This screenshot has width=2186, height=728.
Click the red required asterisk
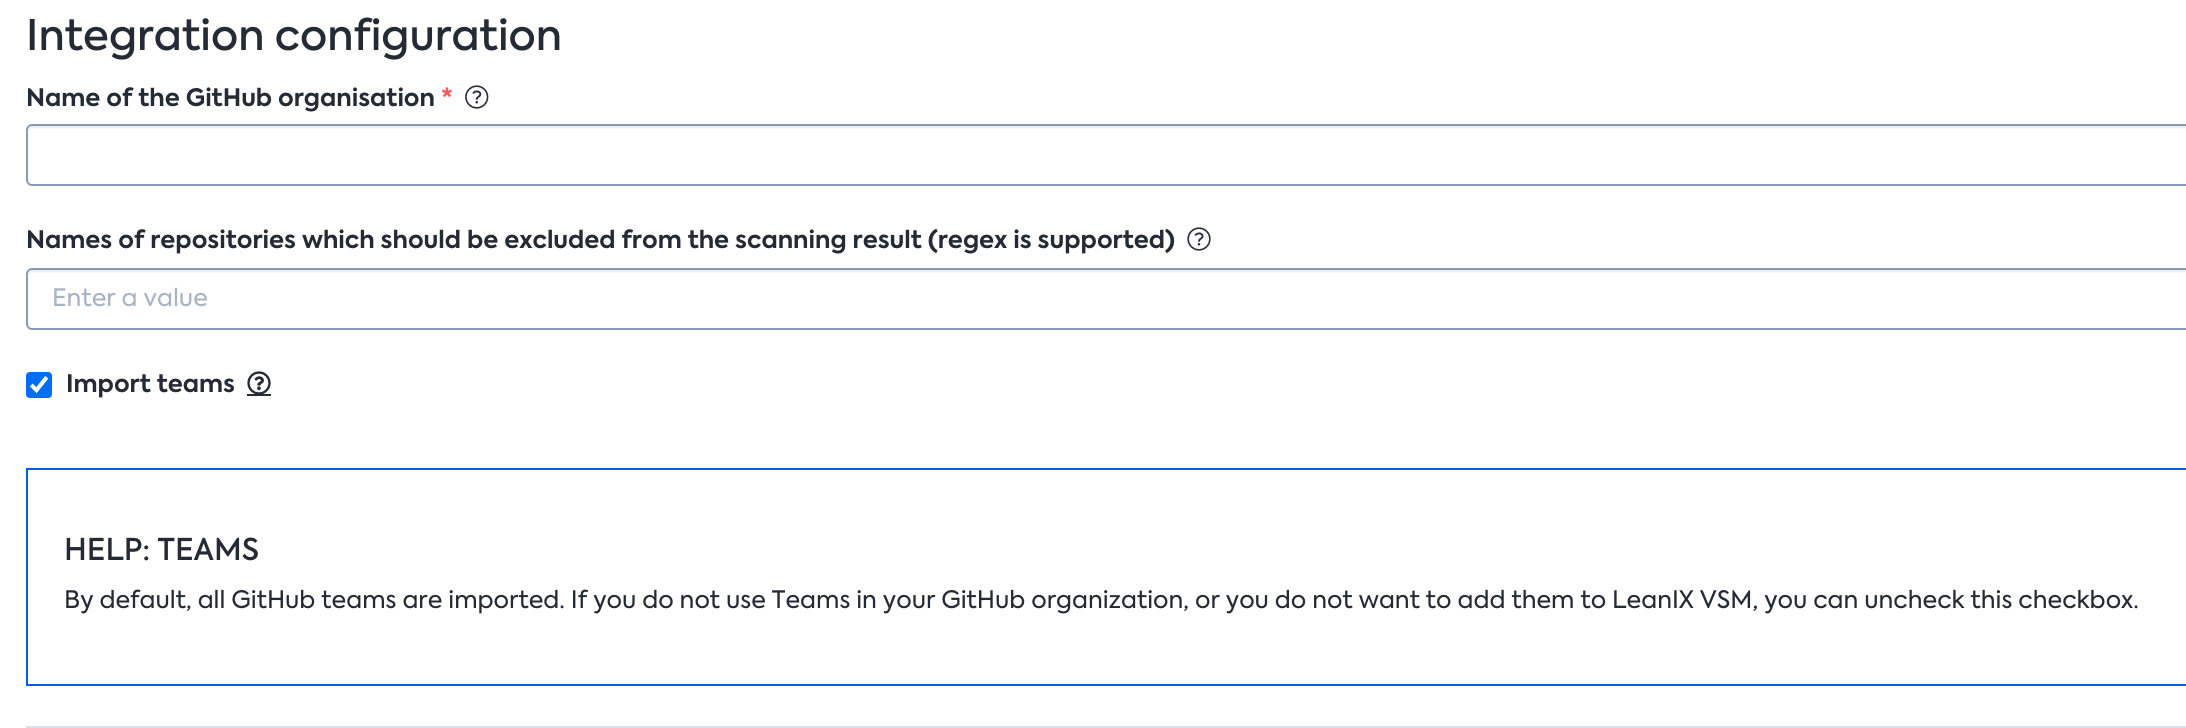pos(447,94)
